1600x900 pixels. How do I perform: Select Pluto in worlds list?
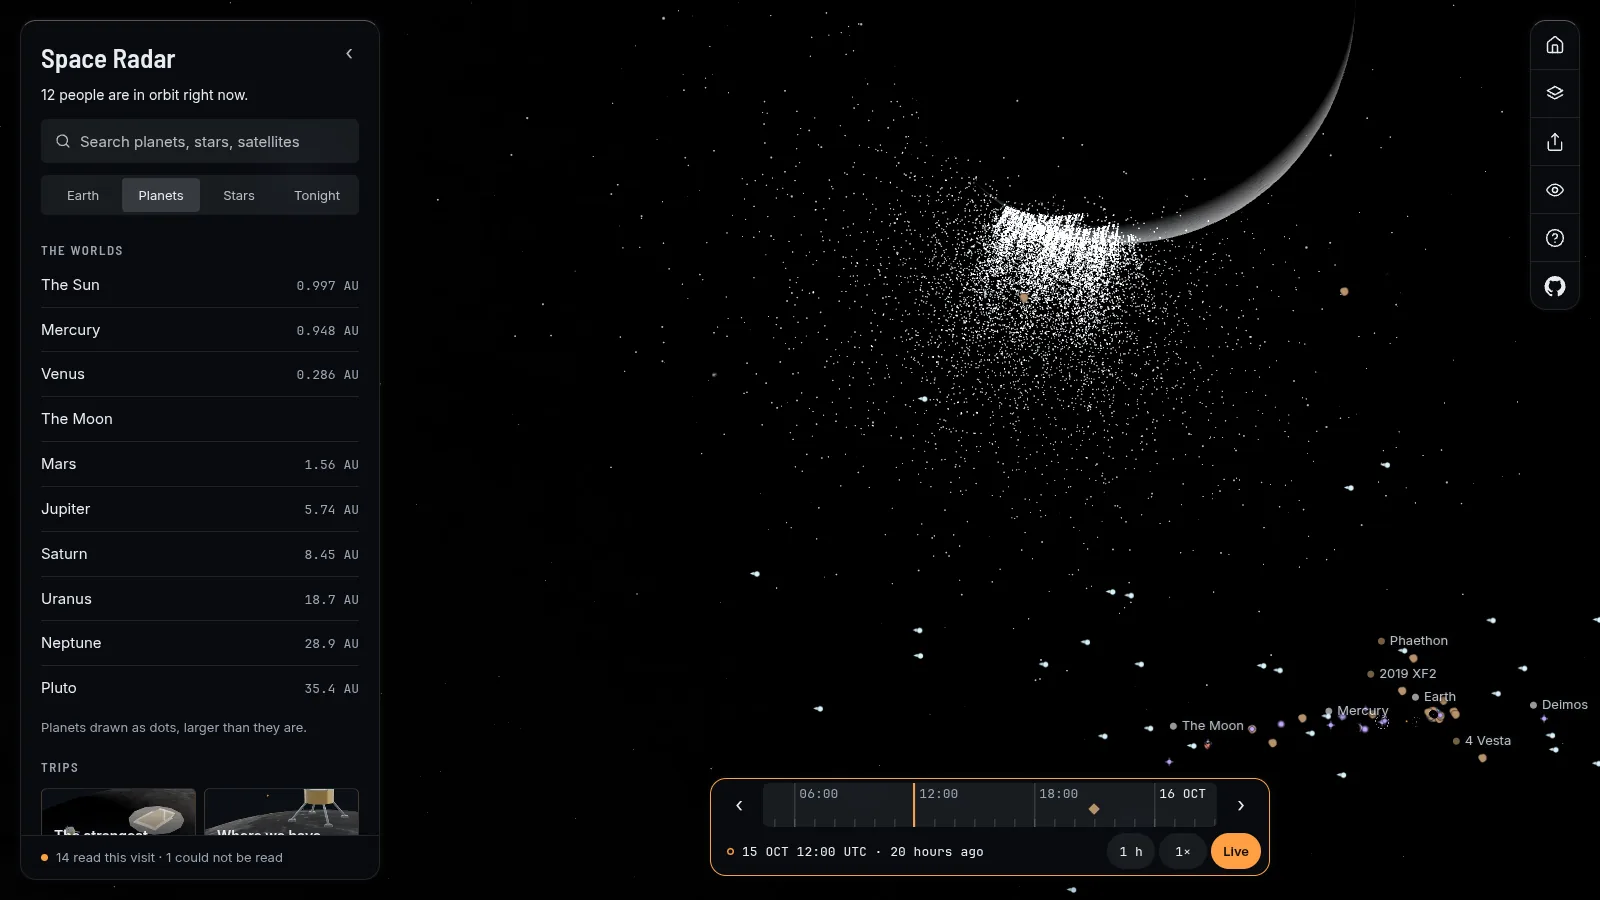point(200,688)
